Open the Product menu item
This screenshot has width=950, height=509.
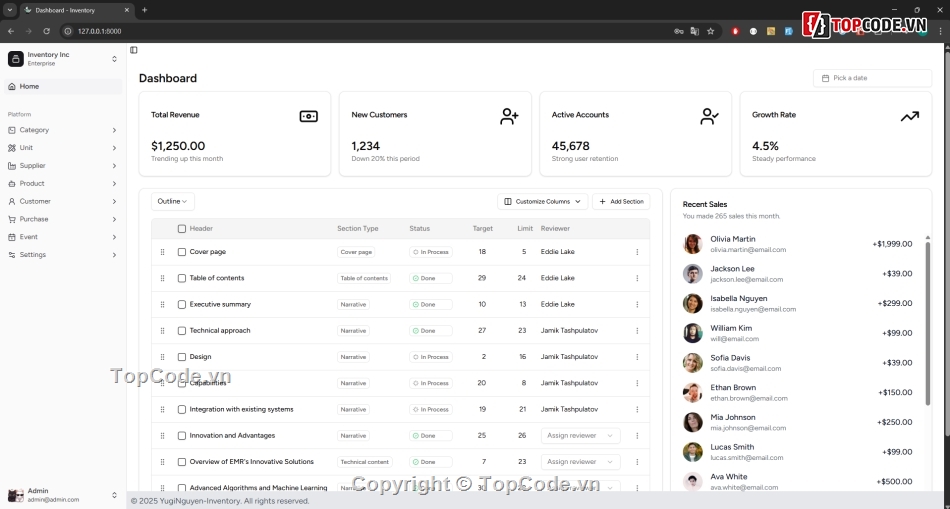(x=63, y=184)
